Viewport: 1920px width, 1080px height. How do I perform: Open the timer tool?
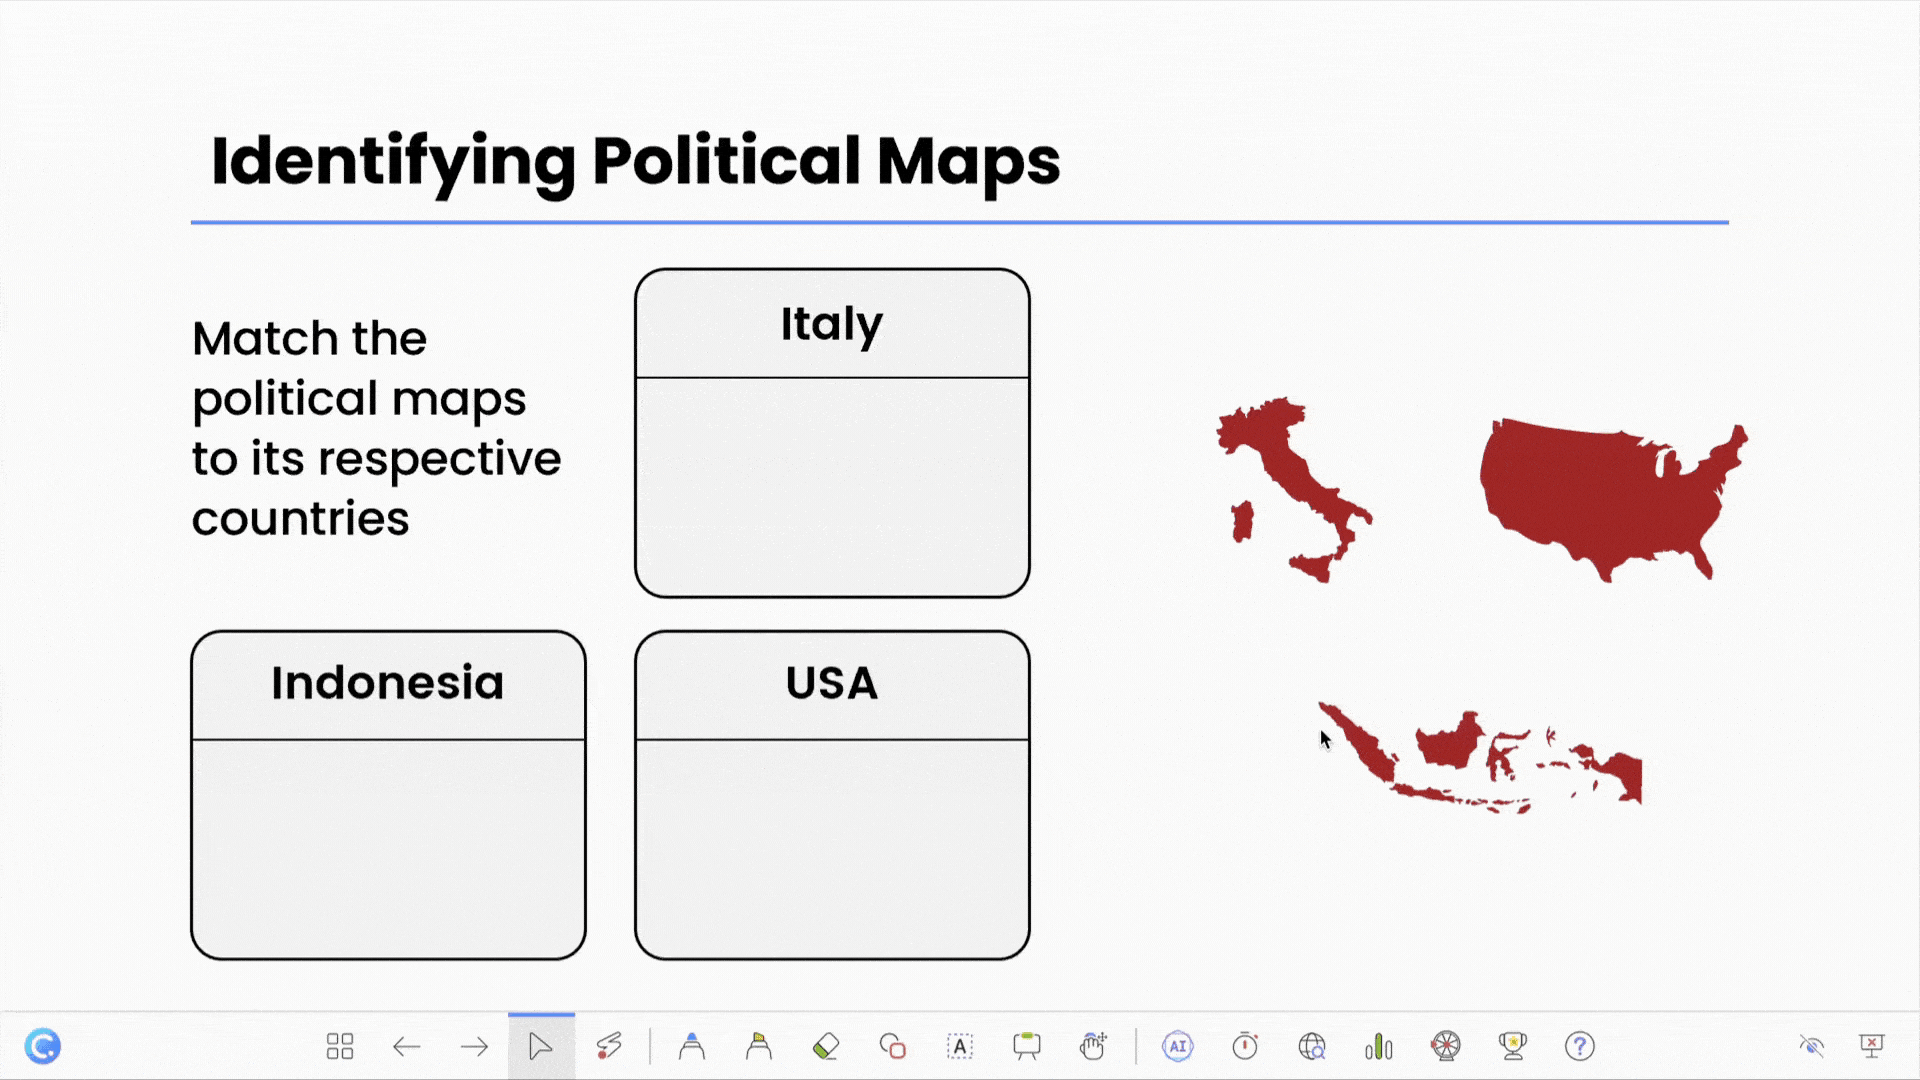click(1245, 1046)
